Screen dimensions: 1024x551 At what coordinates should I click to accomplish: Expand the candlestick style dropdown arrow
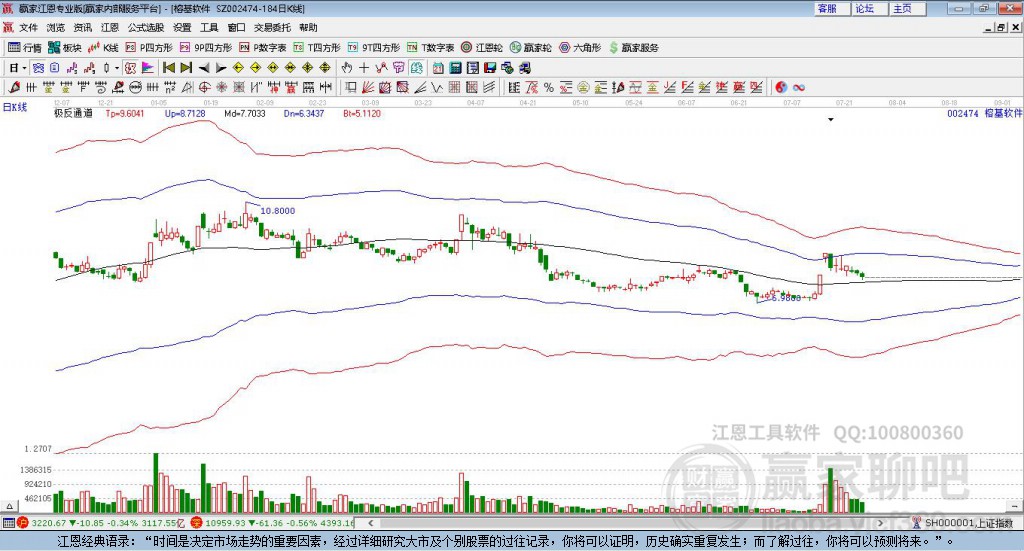click(x=117, y=68)
